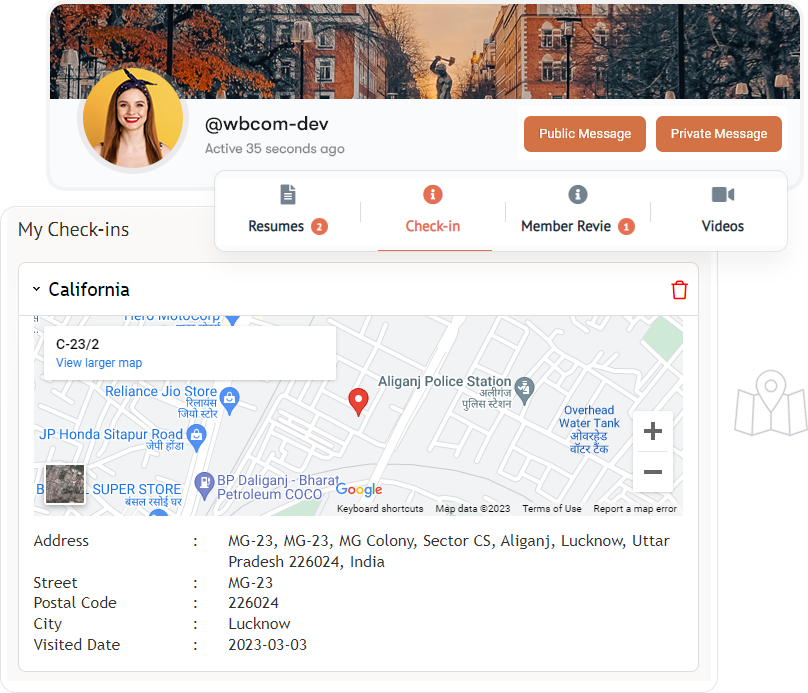Click the floating map location icon on the right
The height and width of the screenshot is (693, 808).
(x=770, y=405)
